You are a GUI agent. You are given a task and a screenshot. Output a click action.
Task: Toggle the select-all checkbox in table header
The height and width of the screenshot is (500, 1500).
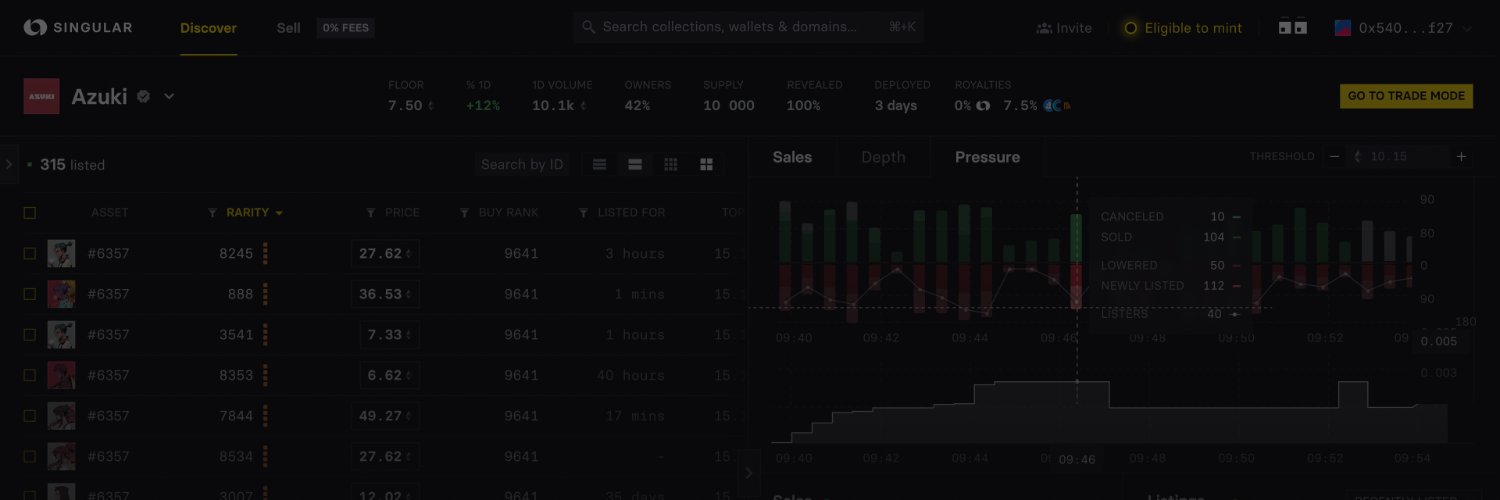[x=30, y=213]
